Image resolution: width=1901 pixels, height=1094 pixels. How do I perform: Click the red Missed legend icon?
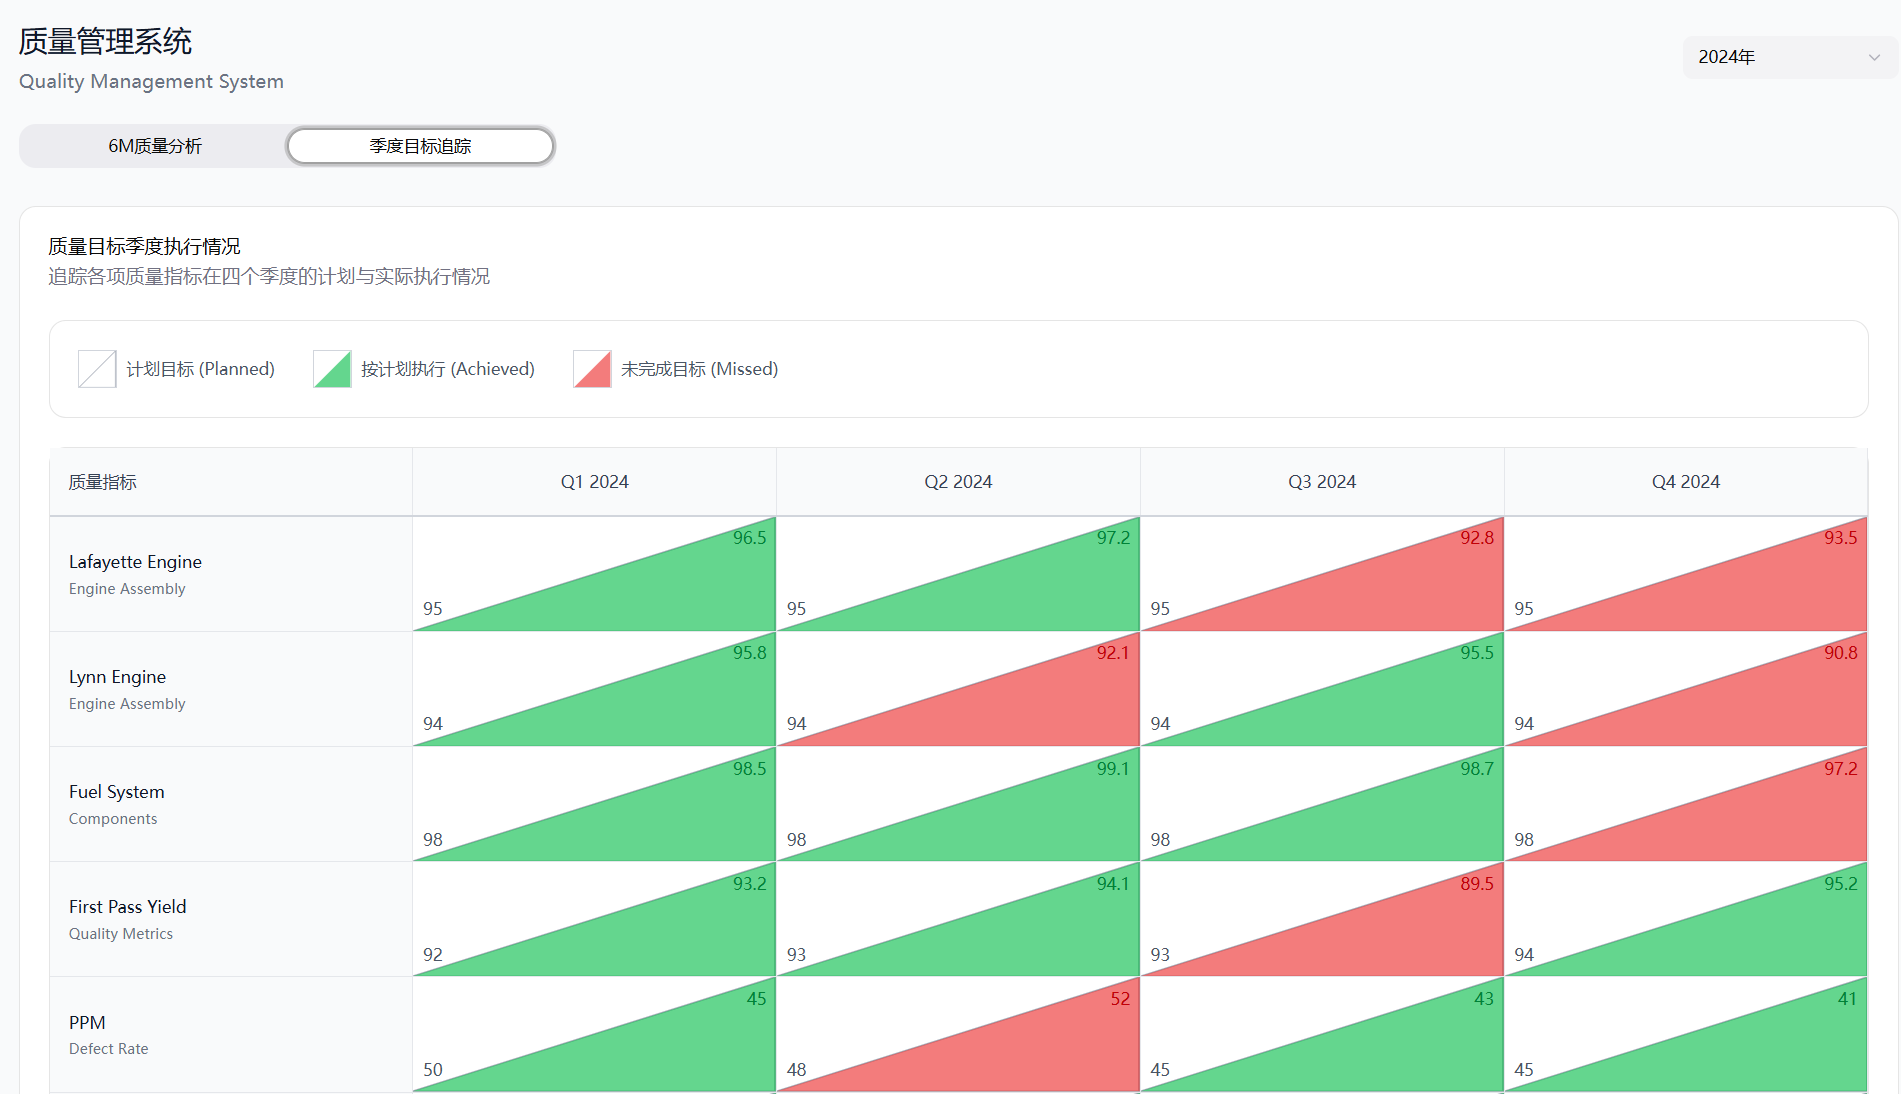click(592, 369)
